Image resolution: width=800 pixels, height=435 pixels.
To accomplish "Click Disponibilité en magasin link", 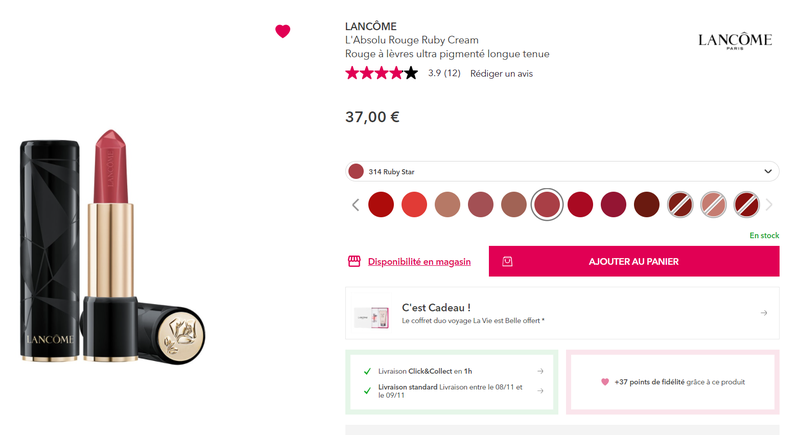I will (419, 262).
